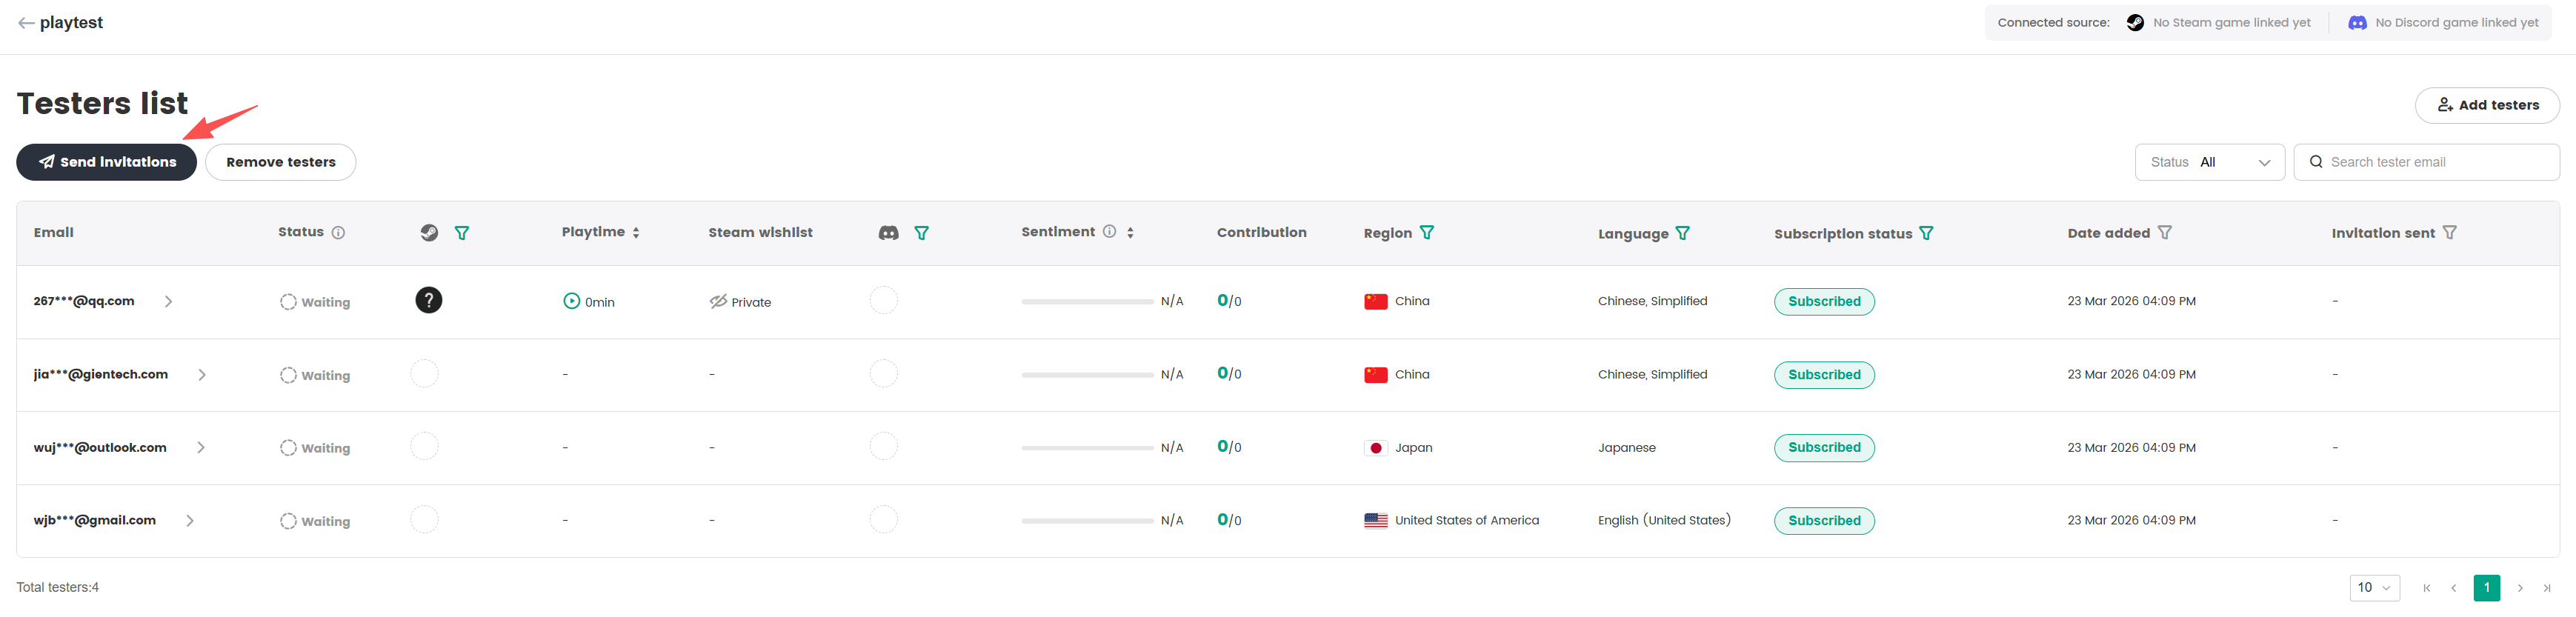Click the Waiting status on the jia***@gientech.com row
The width and height of the screenshot is (2576, 617).
[315, 375]
